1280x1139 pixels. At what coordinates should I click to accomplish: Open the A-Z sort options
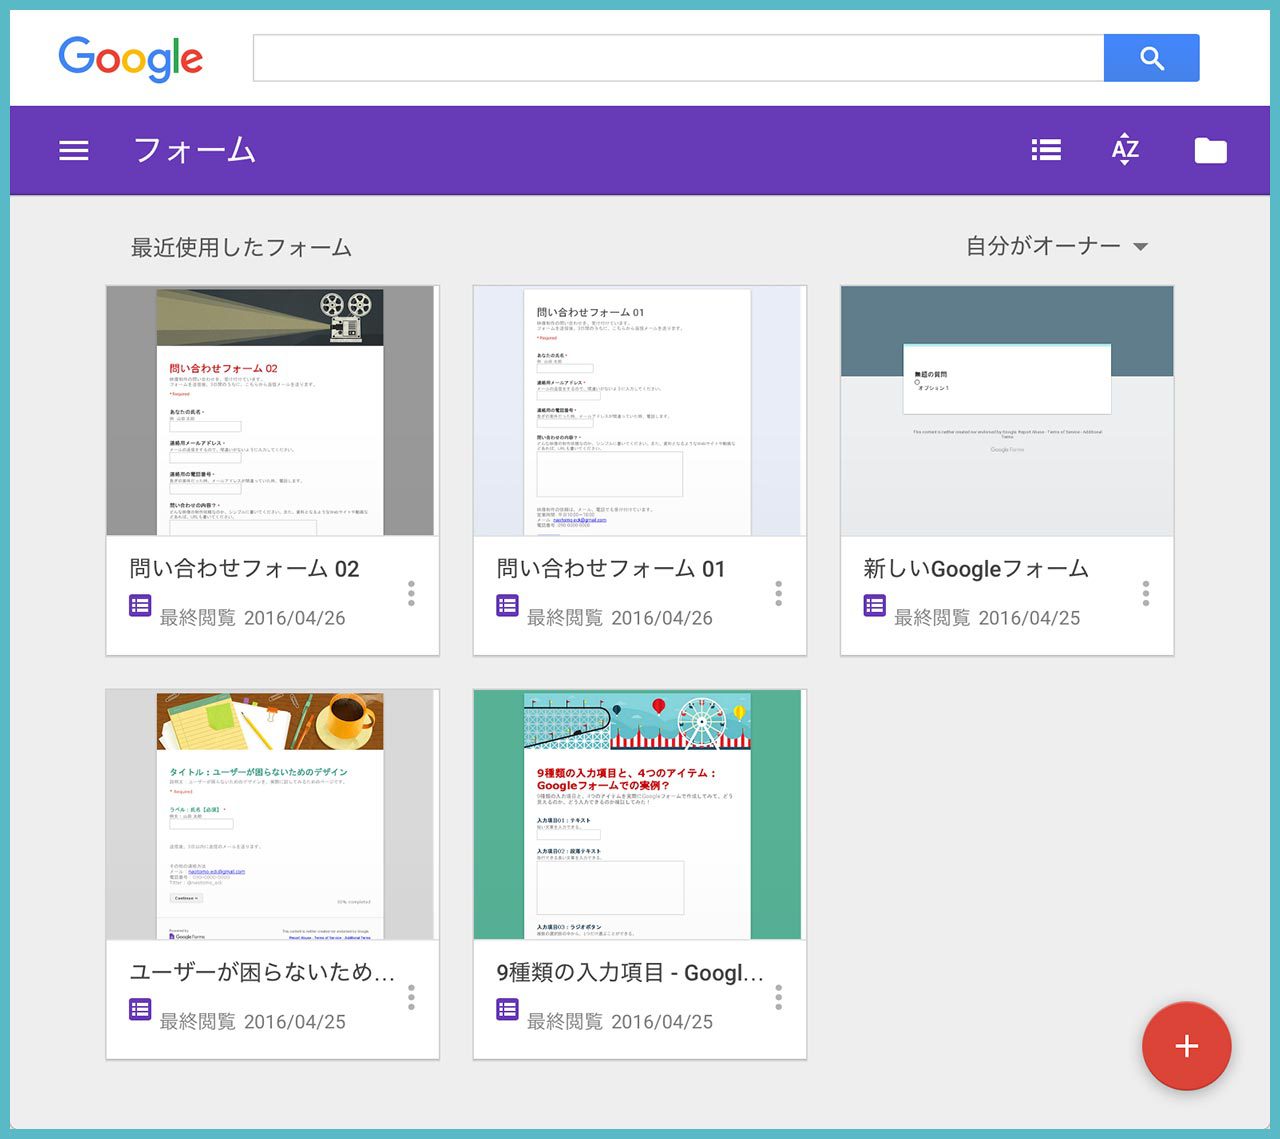pyautogui.click(x=1125, y=149)
